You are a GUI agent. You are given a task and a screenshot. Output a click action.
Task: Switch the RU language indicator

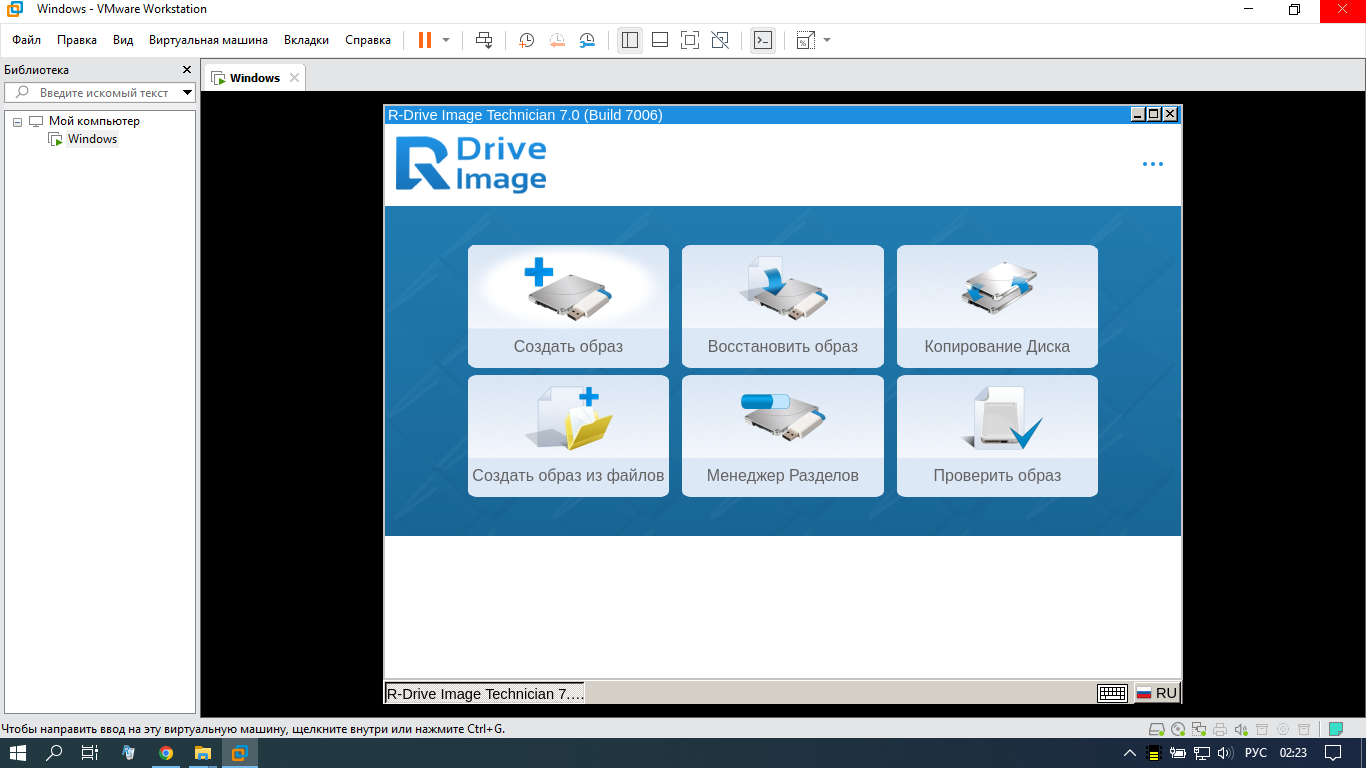[x=1157, y=693]
